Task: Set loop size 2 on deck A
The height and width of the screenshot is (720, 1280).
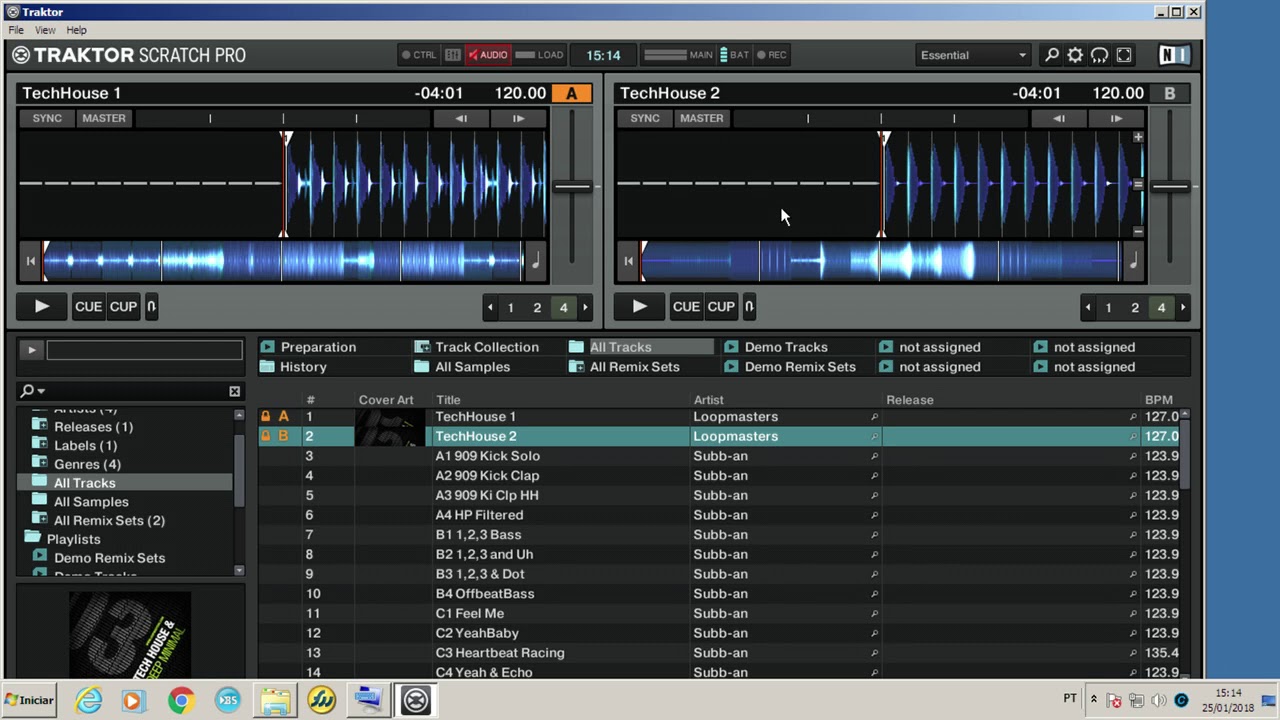Action: tap(537, 308)
